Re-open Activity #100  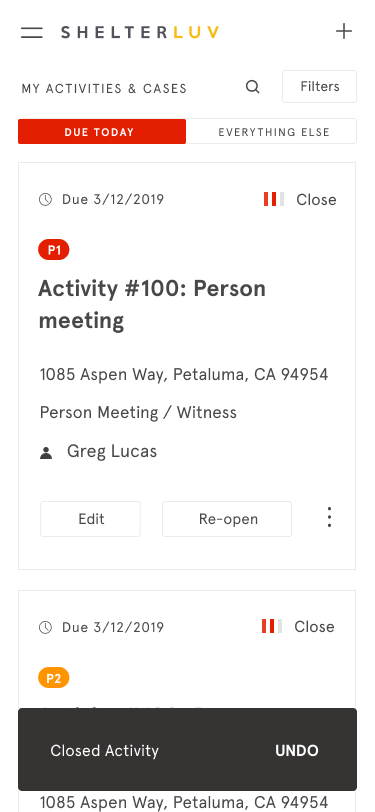[227, 519]
